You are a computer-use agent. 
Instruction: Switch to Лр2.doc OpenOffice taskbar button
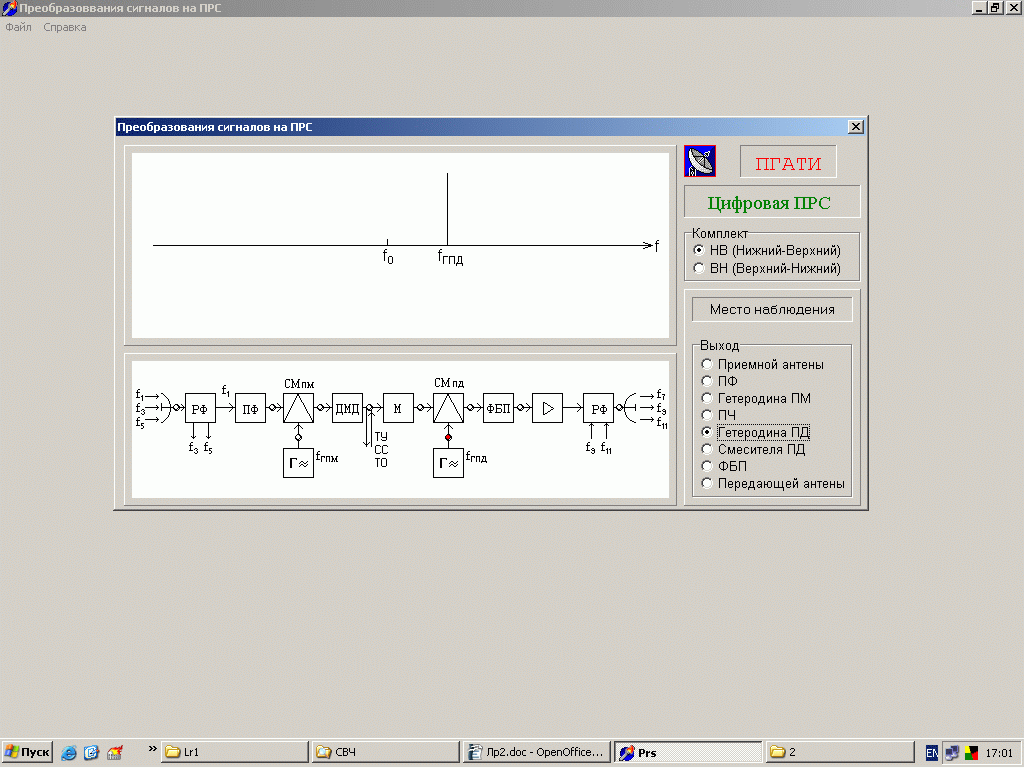coord(536,752)
